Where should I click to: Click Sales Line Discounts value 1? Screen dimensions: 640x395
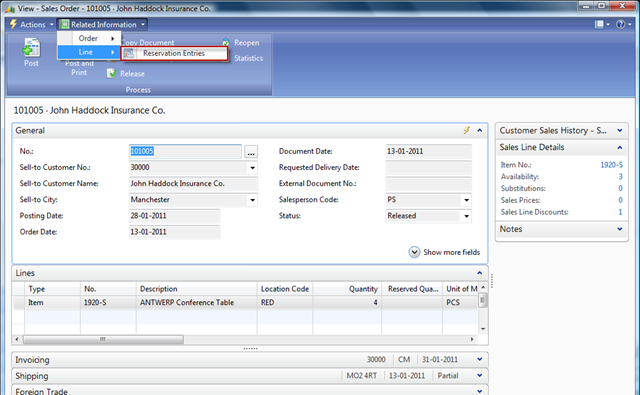[x=620, y=212]
